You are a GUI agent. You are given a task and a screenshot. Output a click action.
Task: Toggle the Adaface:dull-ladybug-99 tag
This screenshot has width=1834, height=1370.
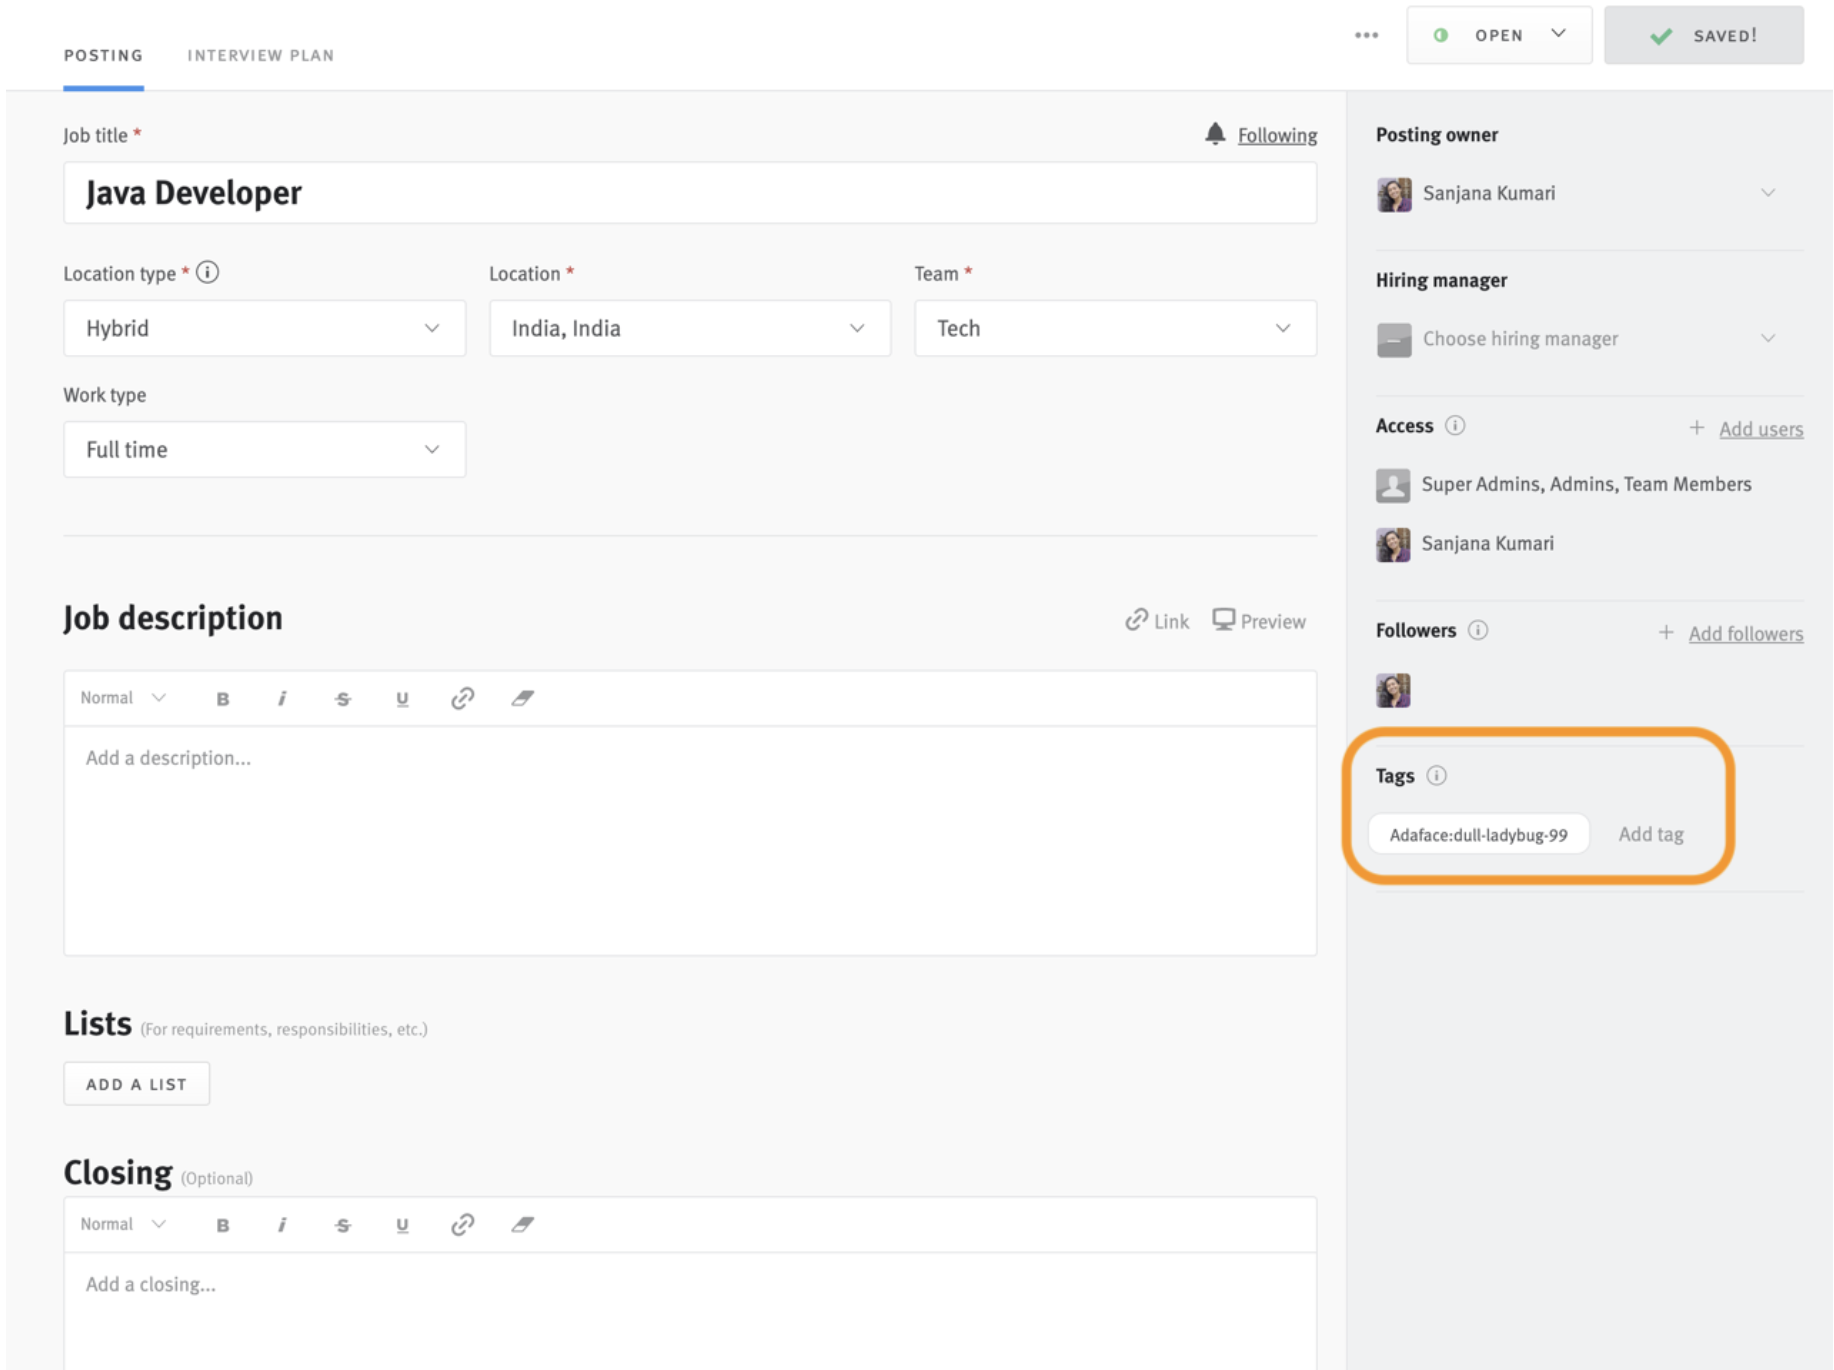(1477, 834)
